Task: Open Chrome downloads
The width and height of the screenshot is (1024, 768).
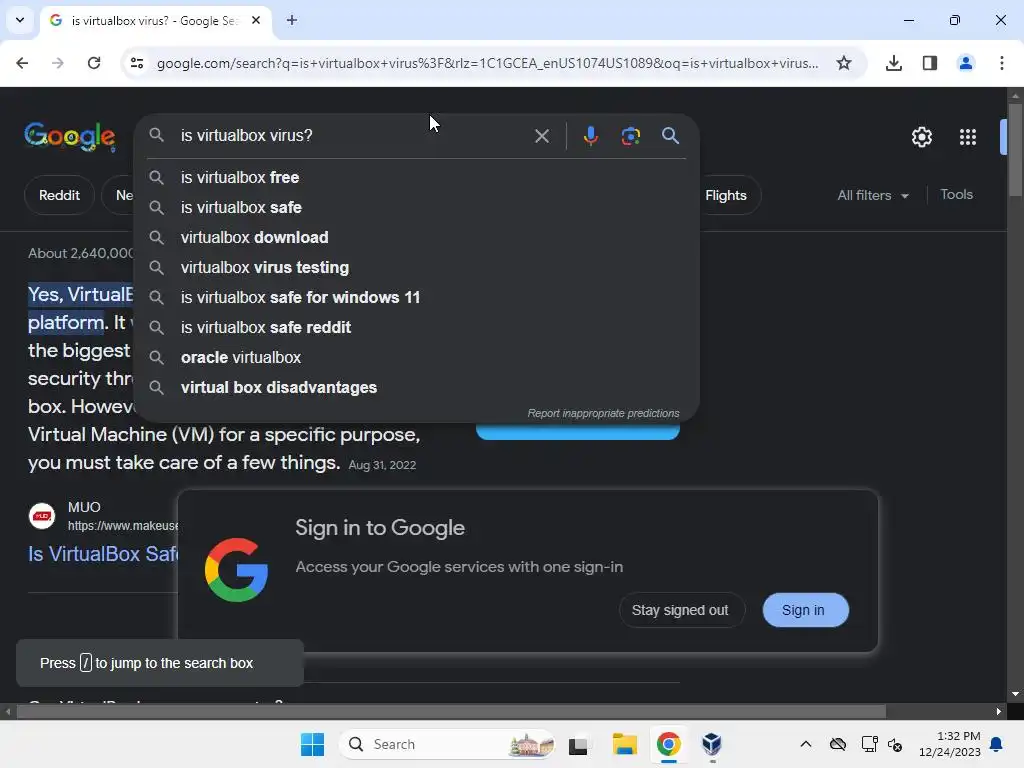Action: tap(894, 63)
